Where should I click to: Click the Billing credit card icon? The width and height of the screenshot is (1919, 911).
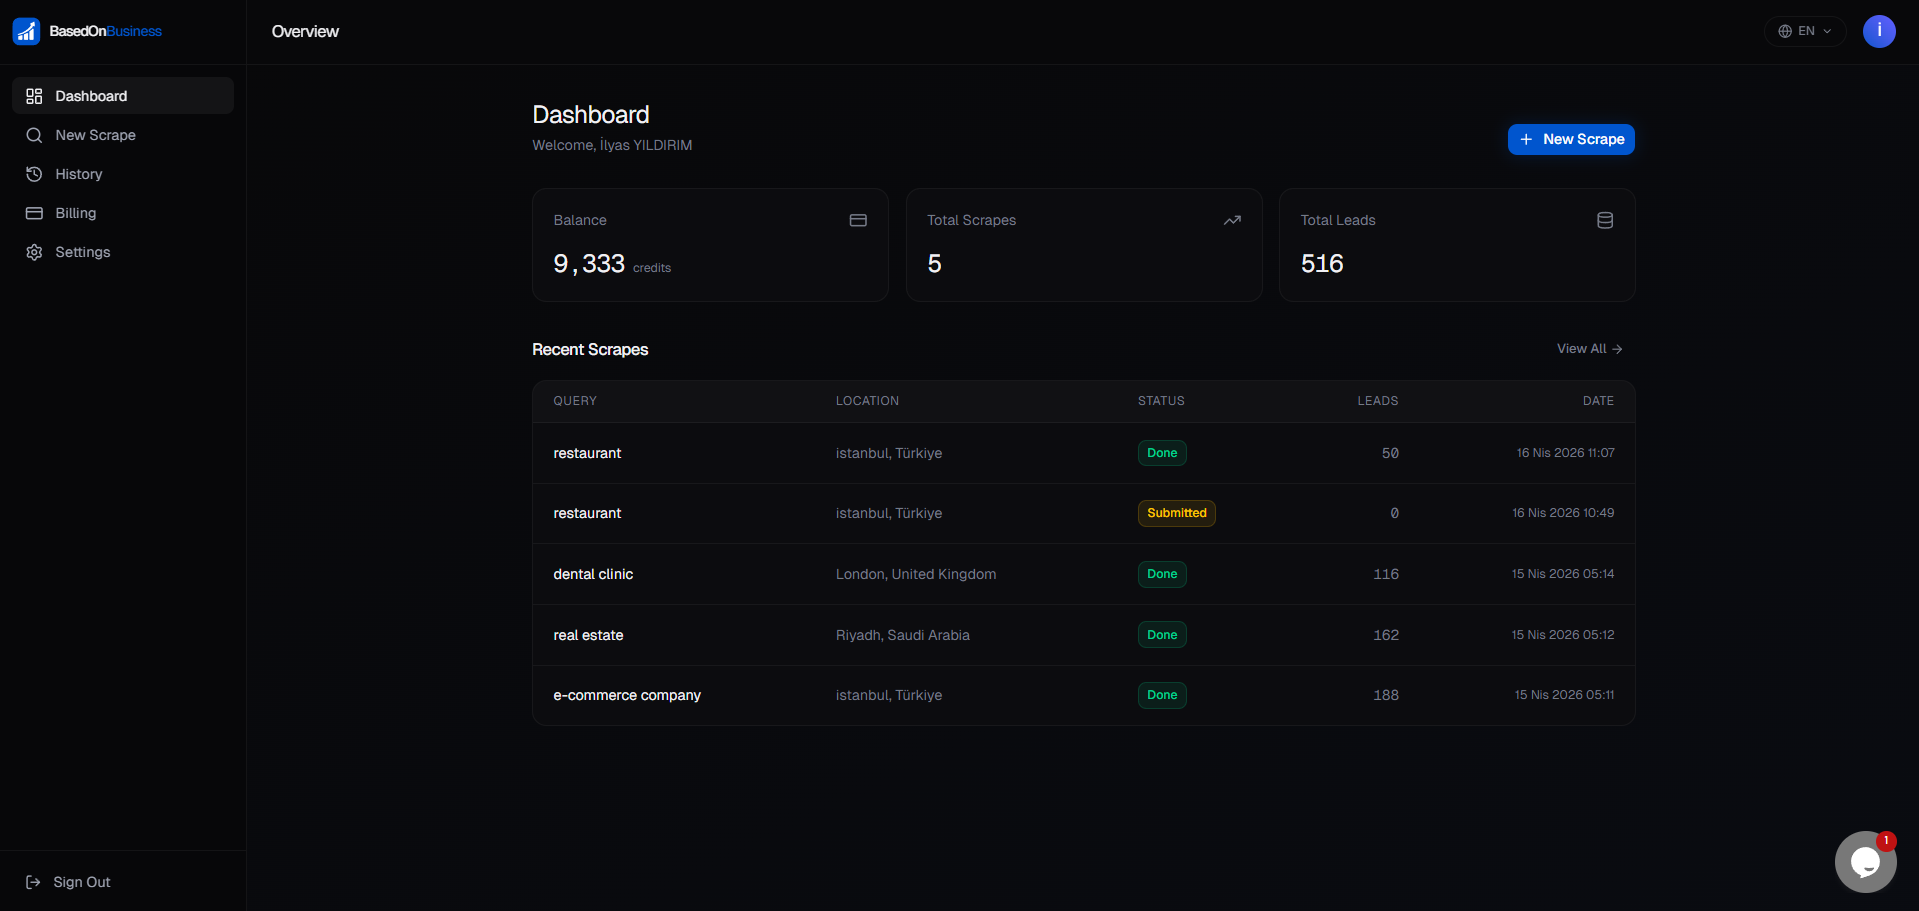click(35, 212)
